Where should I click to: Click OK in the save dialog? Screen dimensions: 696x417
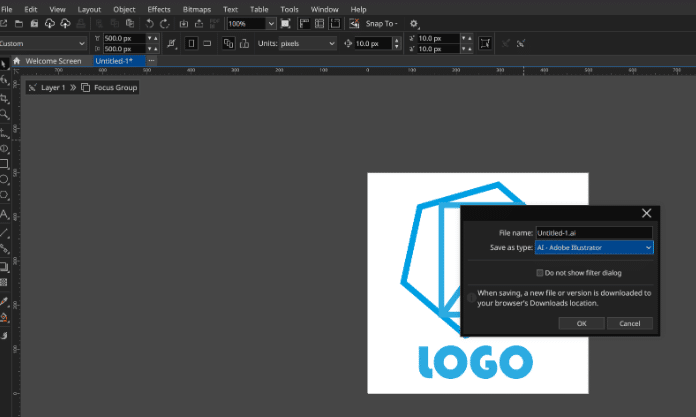(581, 323)
